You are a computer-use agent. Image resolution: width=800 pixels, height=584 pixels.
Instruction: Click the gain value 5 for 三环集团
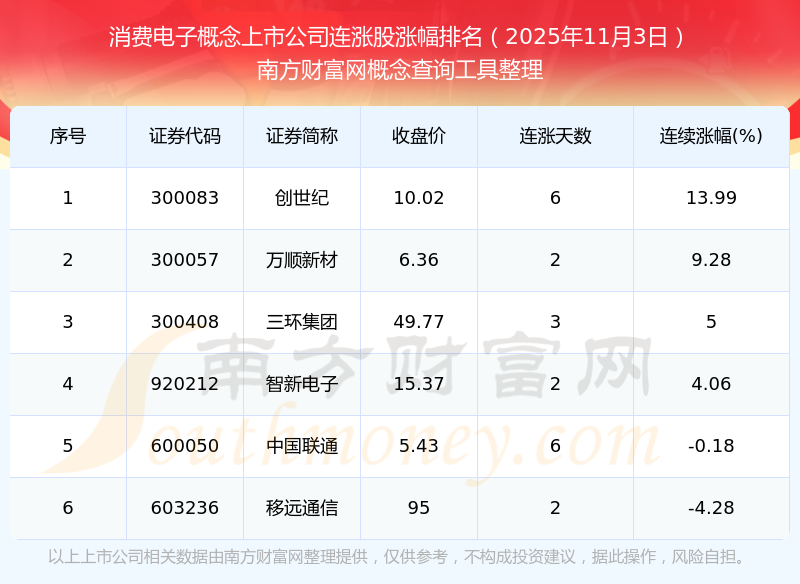tap(711, 322)
